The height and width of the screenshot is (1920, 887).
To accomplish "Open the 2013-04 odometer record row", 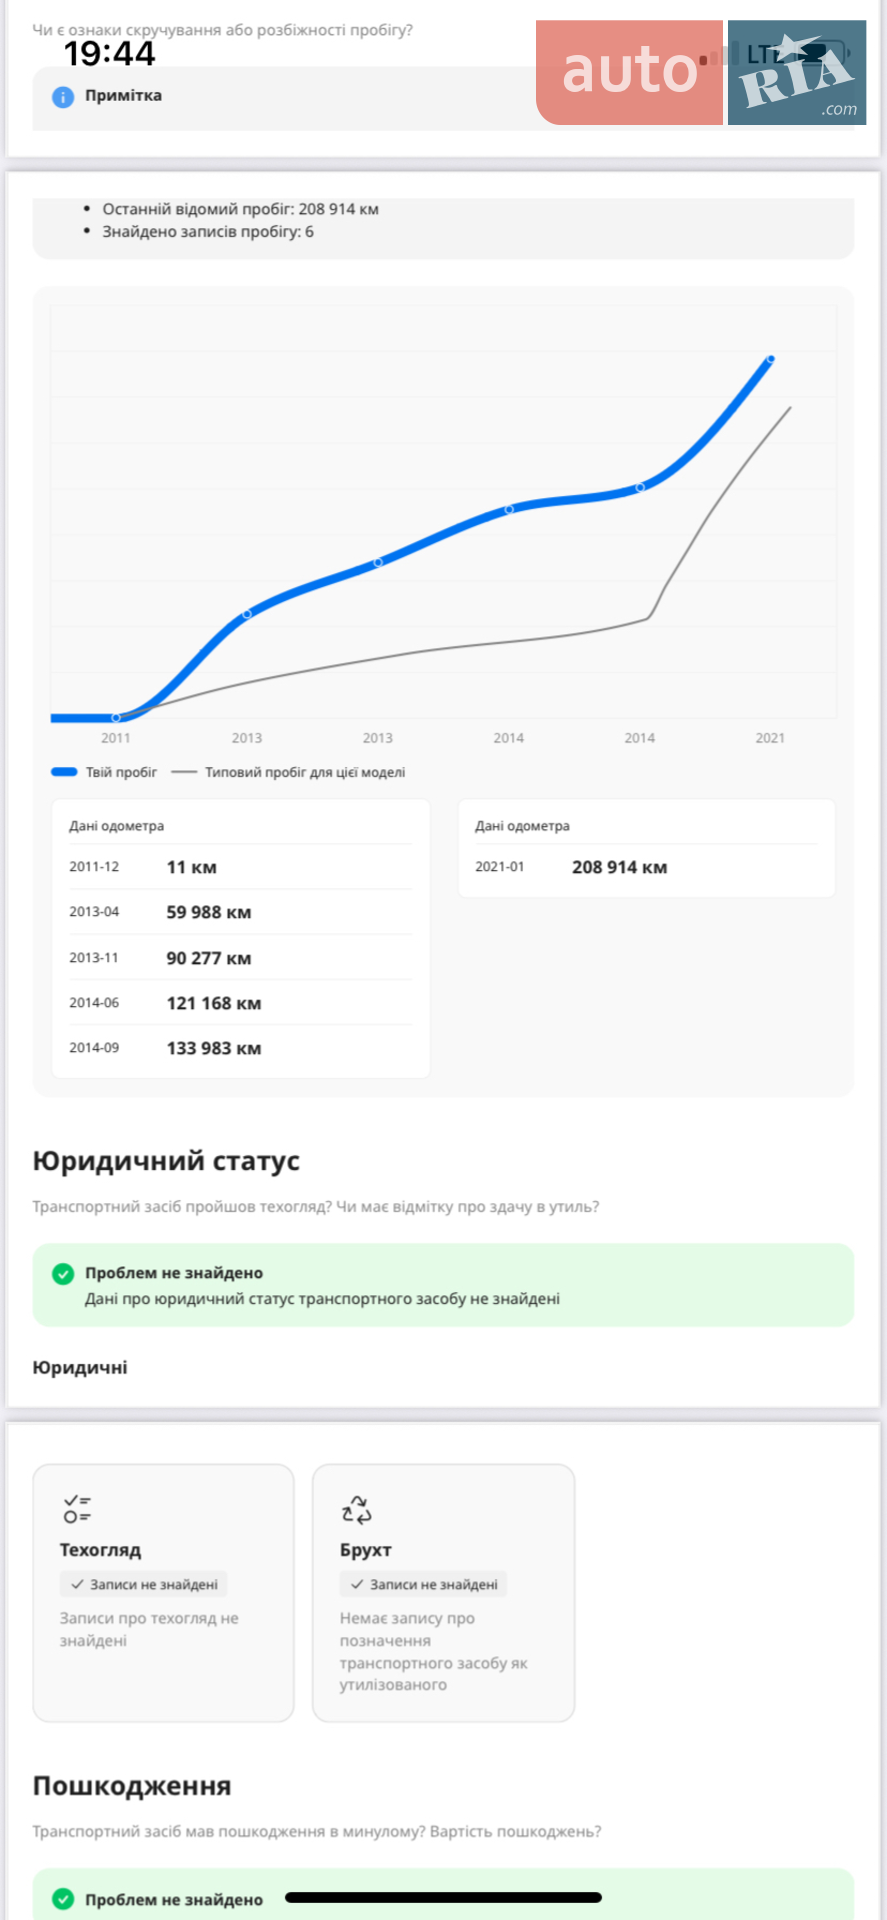I will point(240,912).
